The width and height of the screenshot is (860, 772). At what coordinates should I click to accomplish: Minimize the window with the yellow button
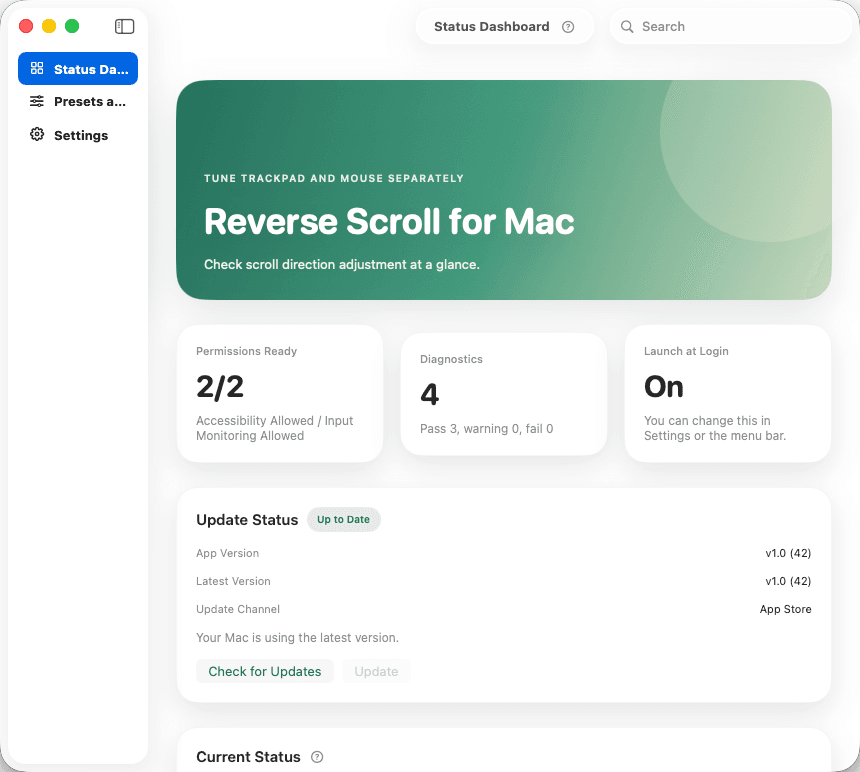49,26
